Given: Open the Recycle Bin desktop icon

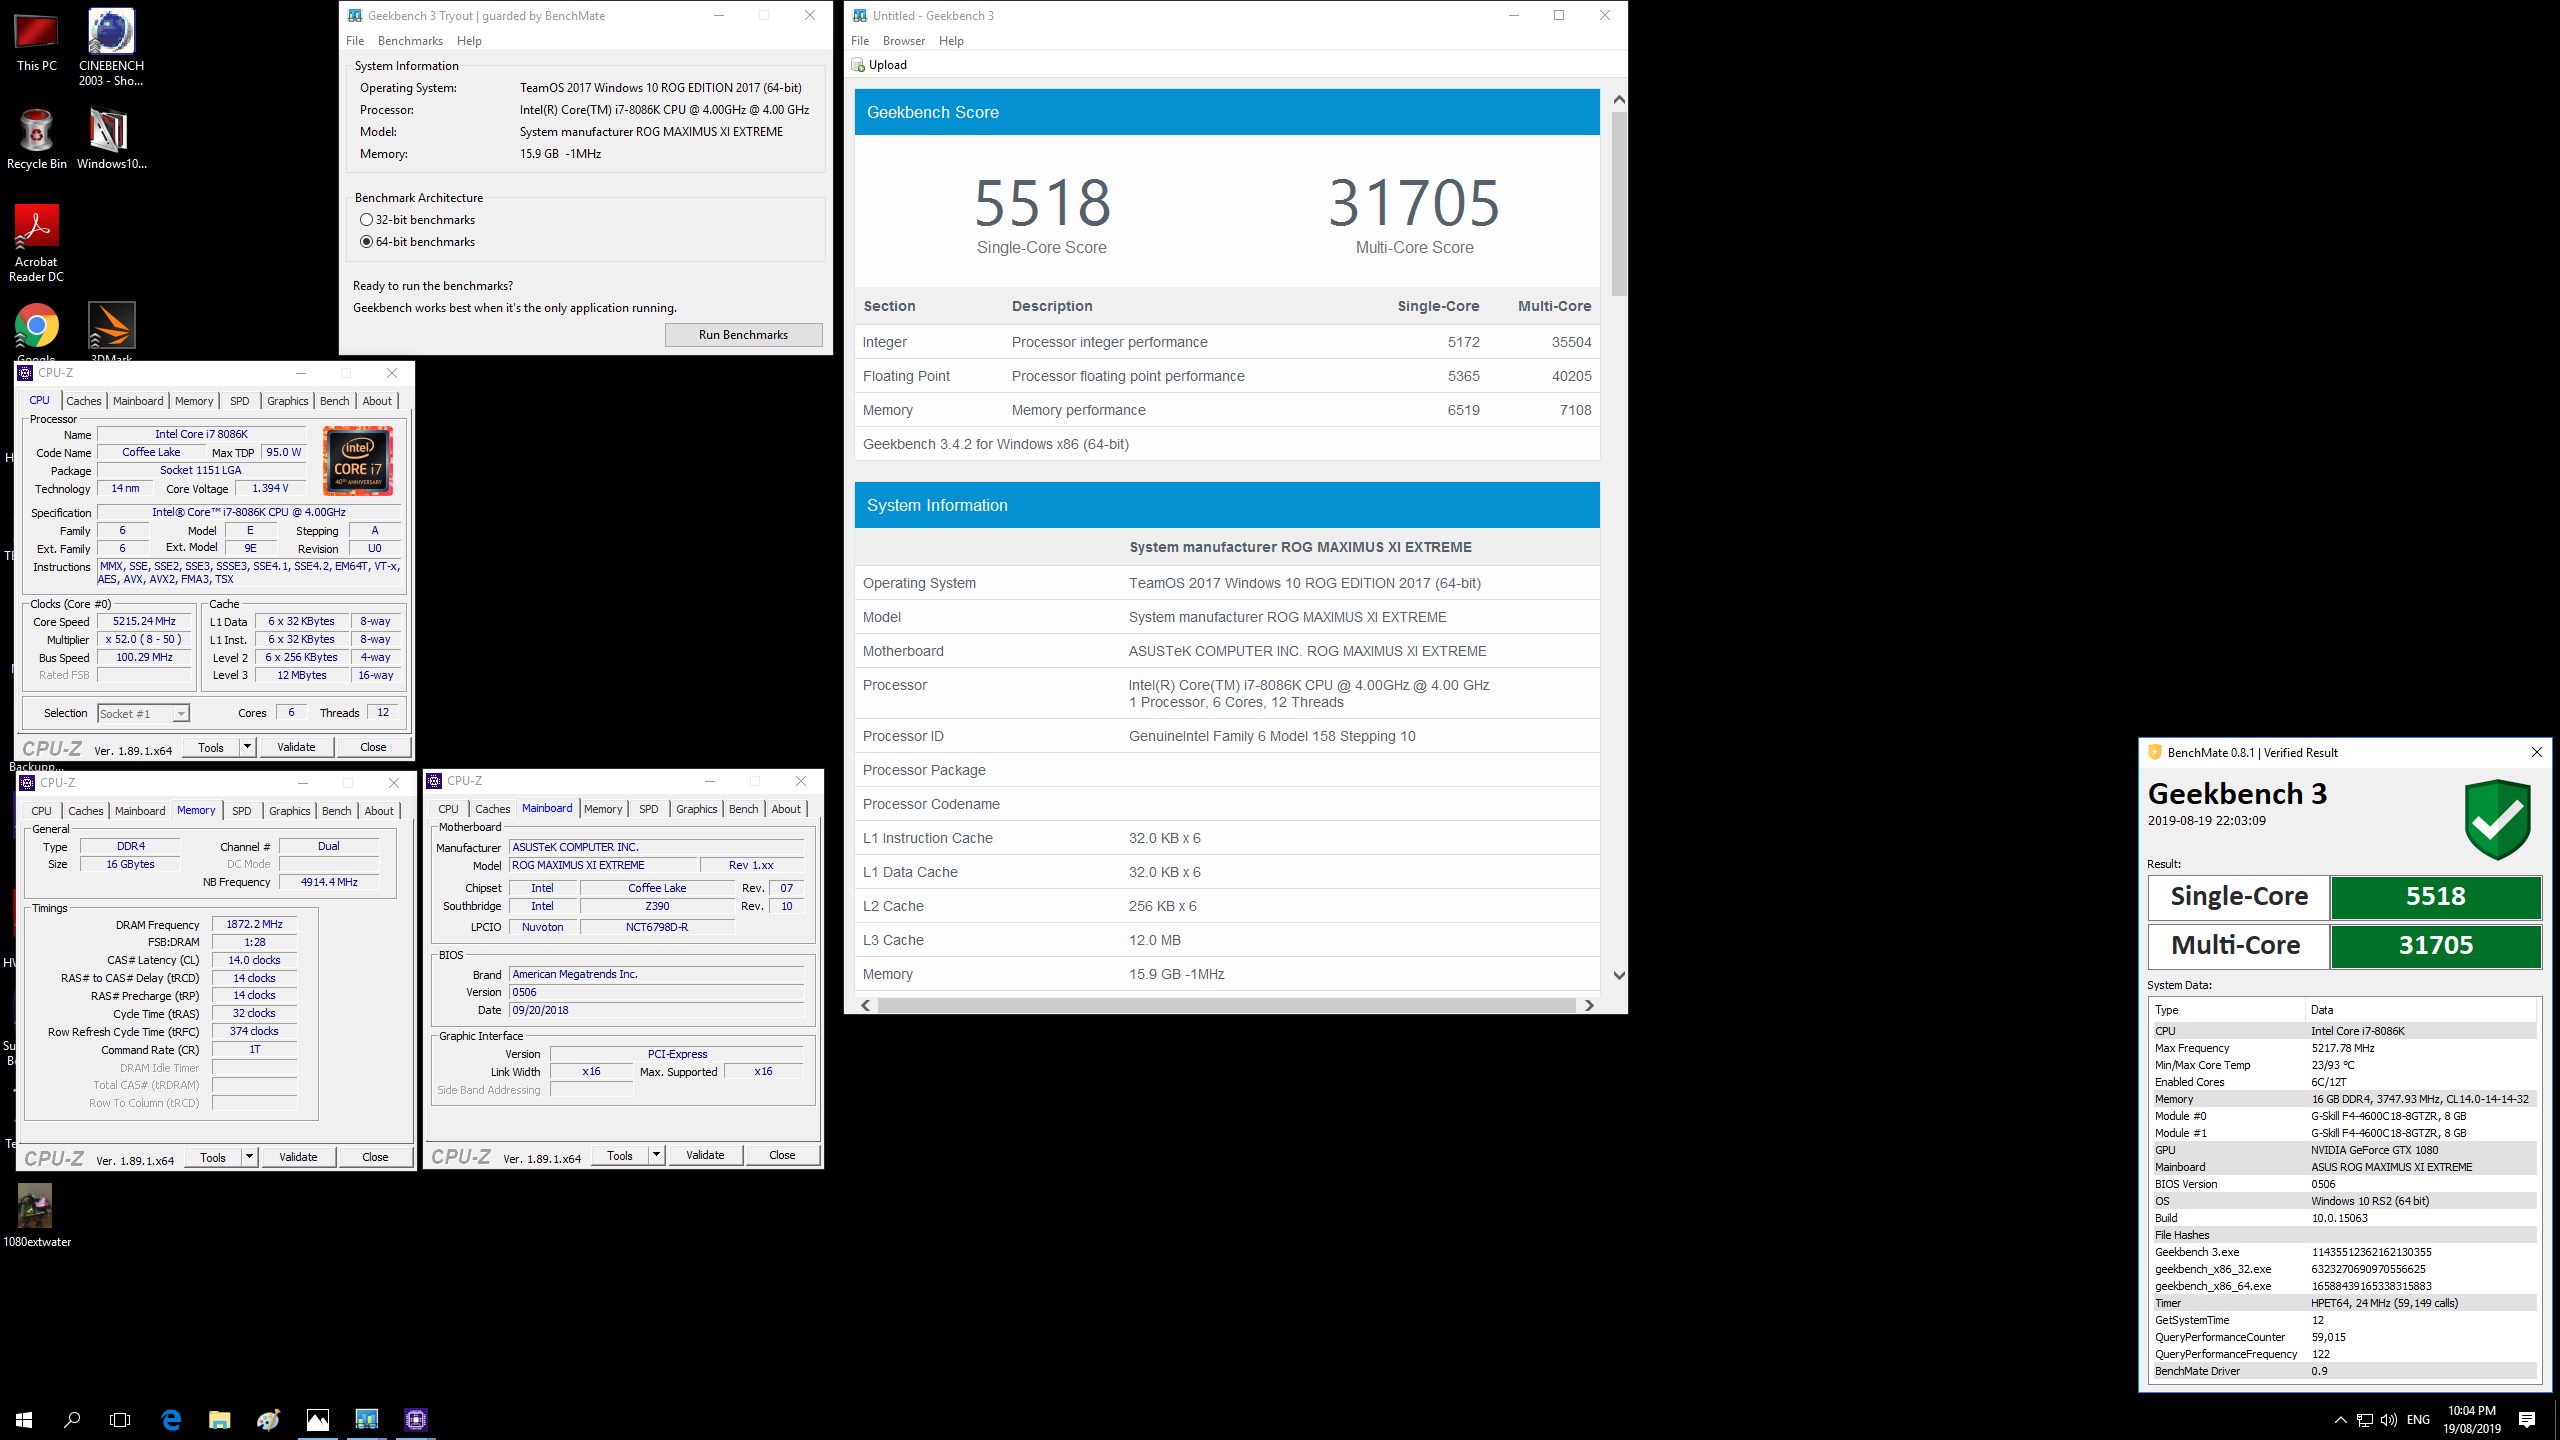Looking at the screenshot, I should (x=37, y=138).
